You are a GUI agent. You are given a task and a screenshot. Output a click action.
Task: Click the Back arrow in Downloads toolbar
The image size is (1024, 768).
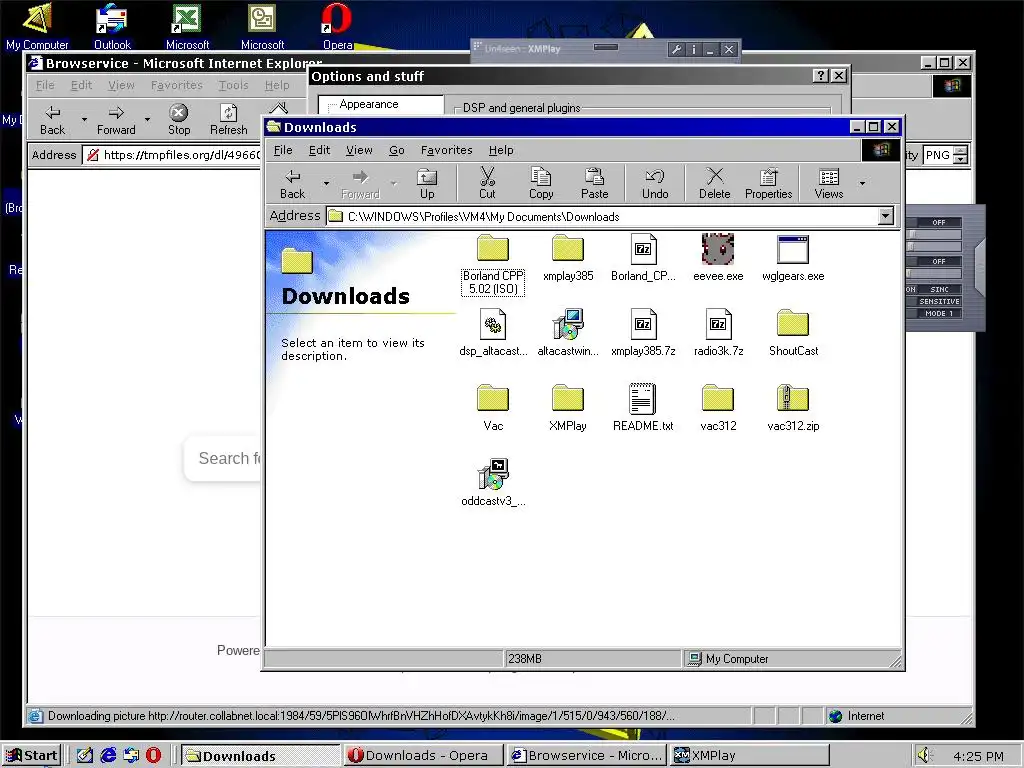click(293, 184)
